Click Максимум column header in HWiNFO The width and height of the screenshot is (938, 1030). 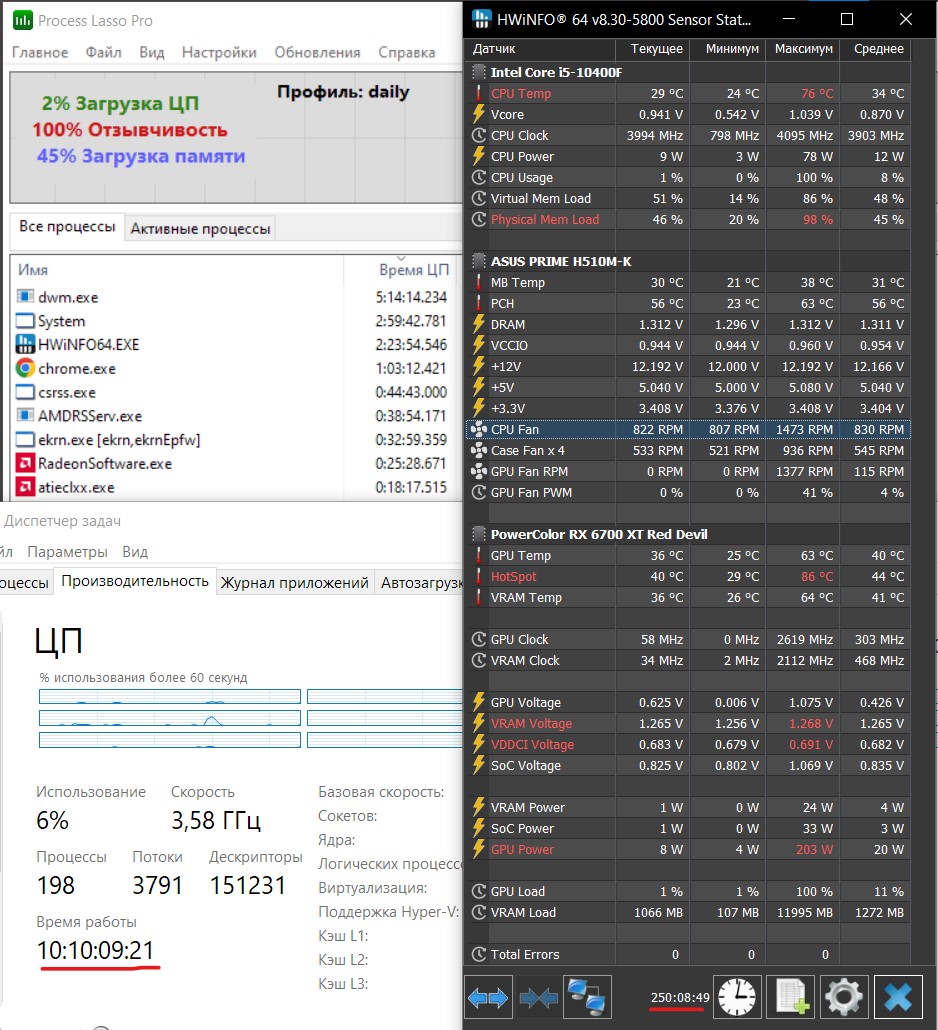pyautogui.click(x=803, y=49)
